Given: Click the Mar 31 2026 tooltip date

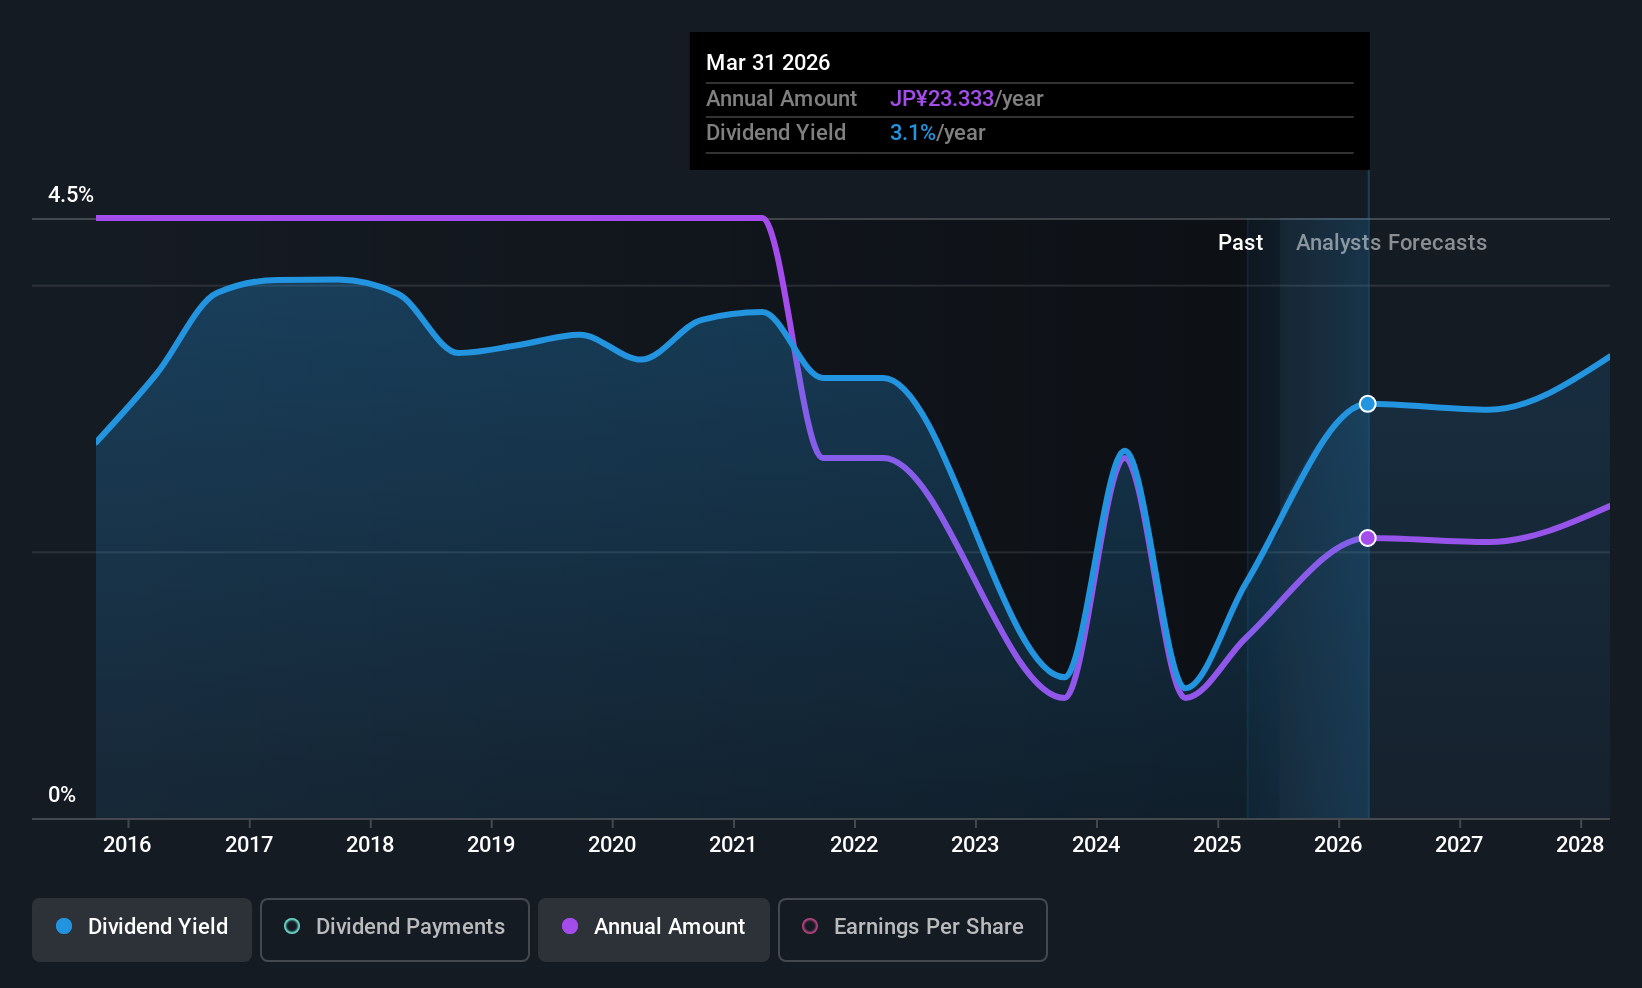Looking at the screenshot, I should pyautogui.click(x=768, y=62).
